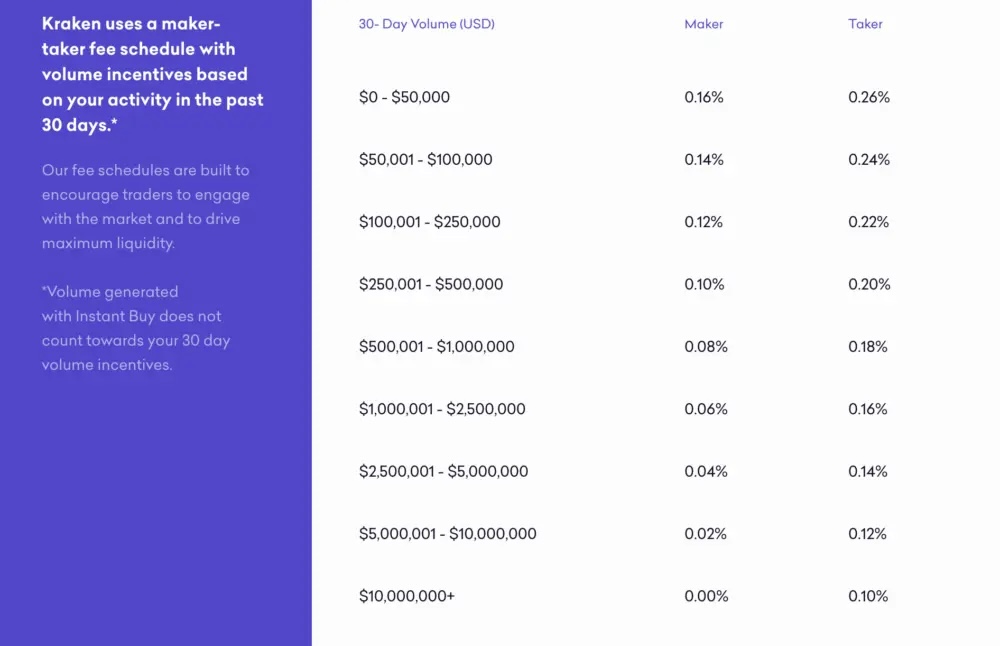
Task: Click the Taker column header
Action: (865, 24)
